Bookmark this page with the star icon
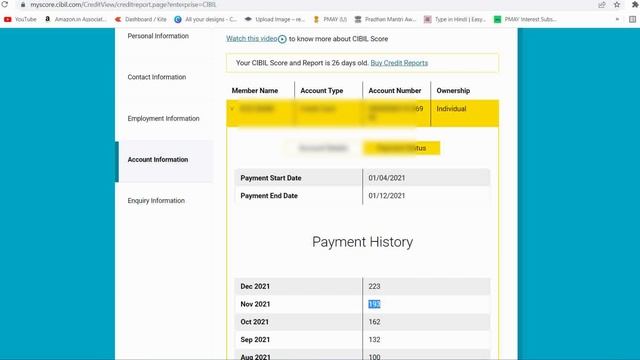Viewport: 640px width, 360px height. 617,4
